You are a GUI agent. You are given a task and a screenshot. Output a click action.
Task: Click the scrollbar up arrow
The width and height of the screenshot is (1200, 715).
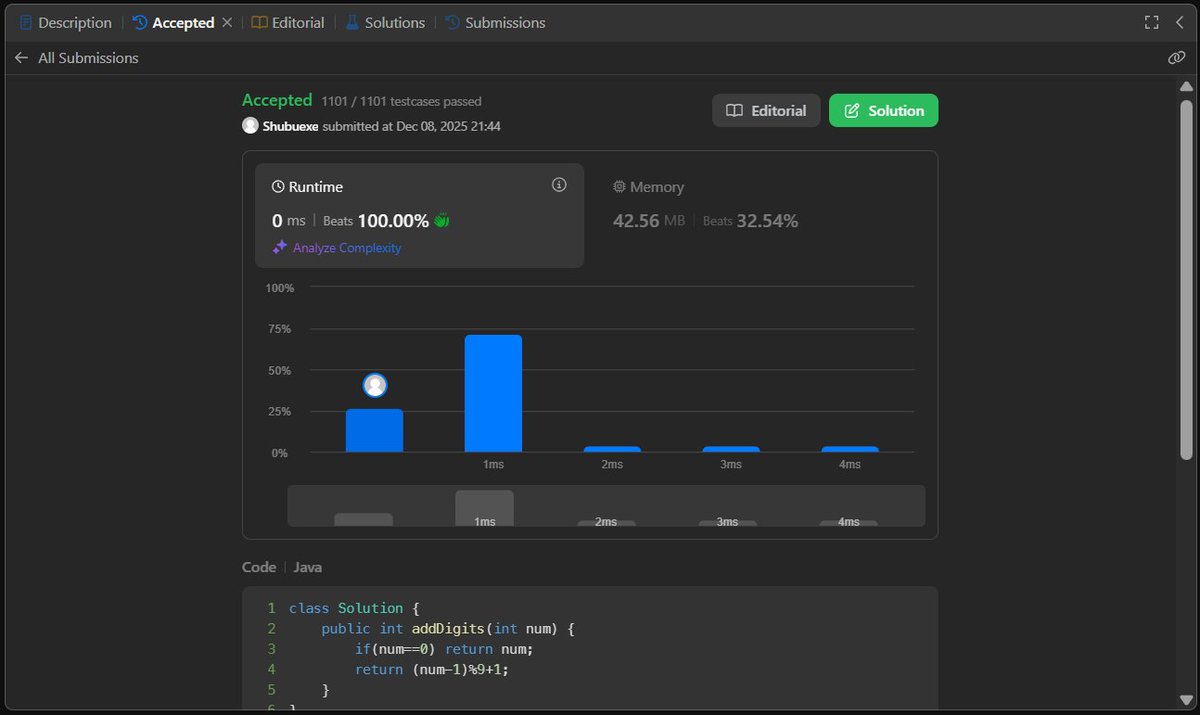click(x=1186, y=86)
